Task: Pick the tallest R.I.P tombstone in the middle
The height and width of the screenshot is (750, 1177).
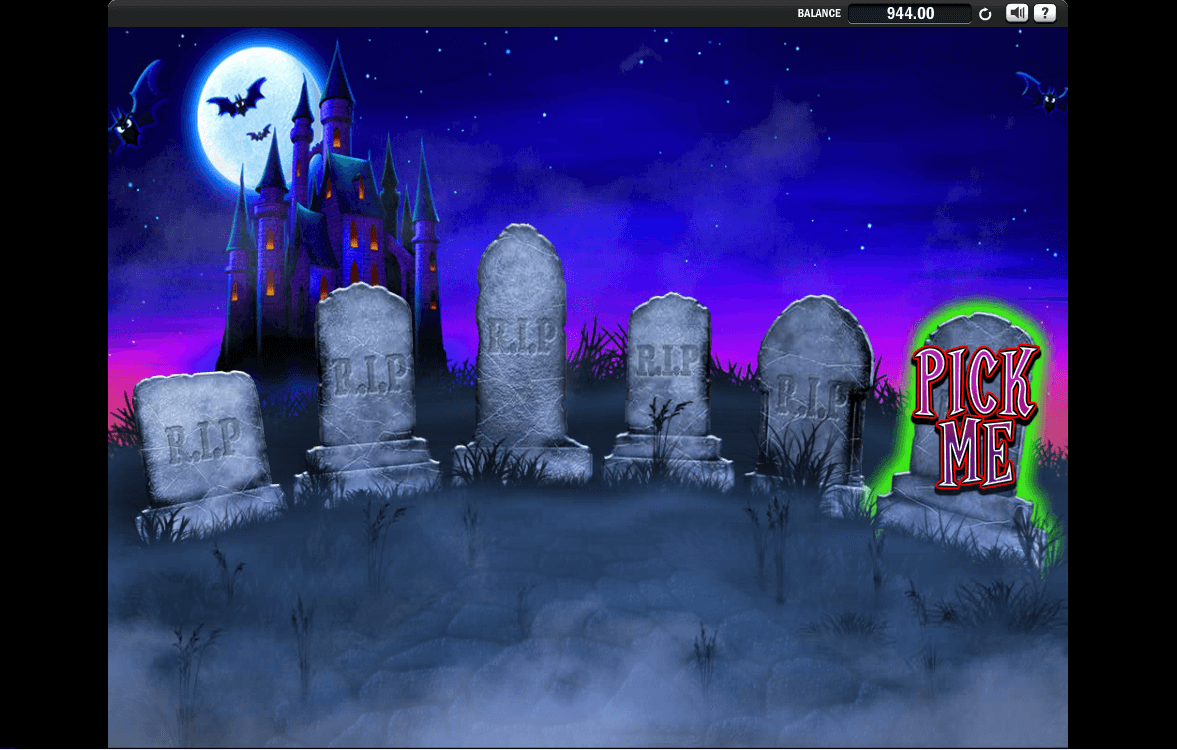Action: (521, 353)
